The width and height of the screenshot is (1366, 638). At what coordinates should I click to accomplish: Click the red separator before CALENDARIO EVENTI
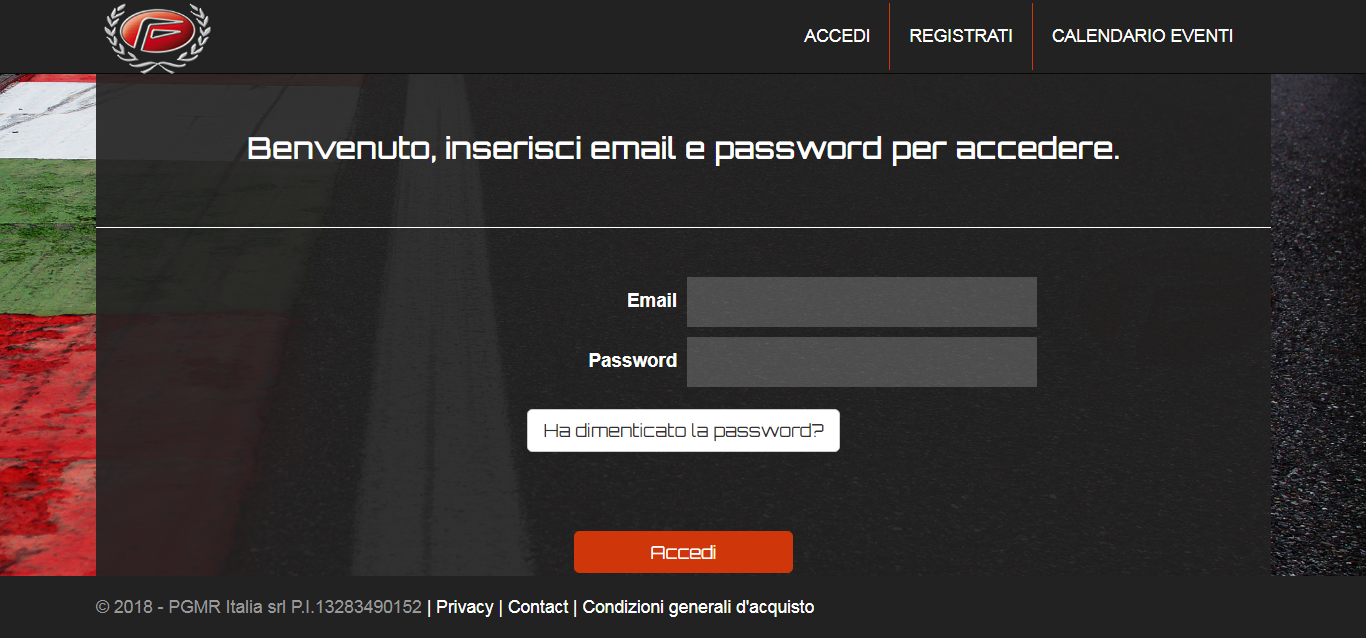[1032, 36]
